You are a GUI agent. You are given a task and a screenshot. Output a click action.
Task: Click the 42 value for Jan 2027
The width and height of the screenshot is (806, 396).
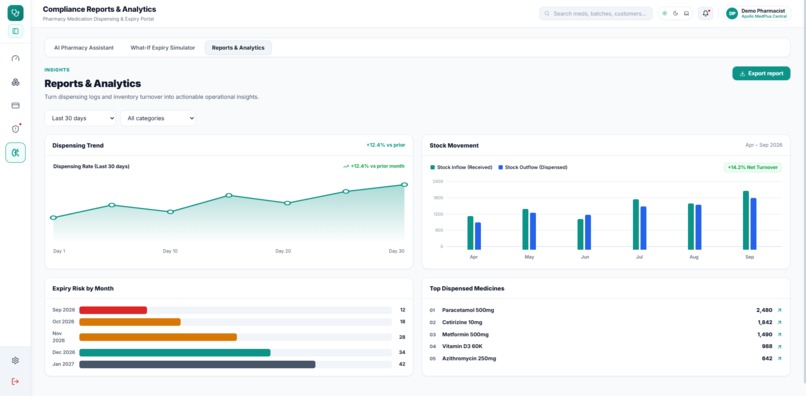(402, 364)
